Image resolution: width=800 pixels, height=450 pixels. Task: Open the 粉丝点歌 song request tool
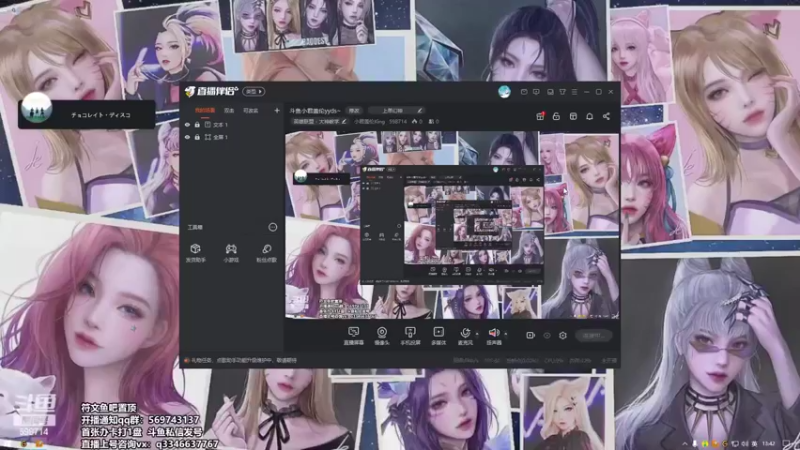[x=266, y=253]
